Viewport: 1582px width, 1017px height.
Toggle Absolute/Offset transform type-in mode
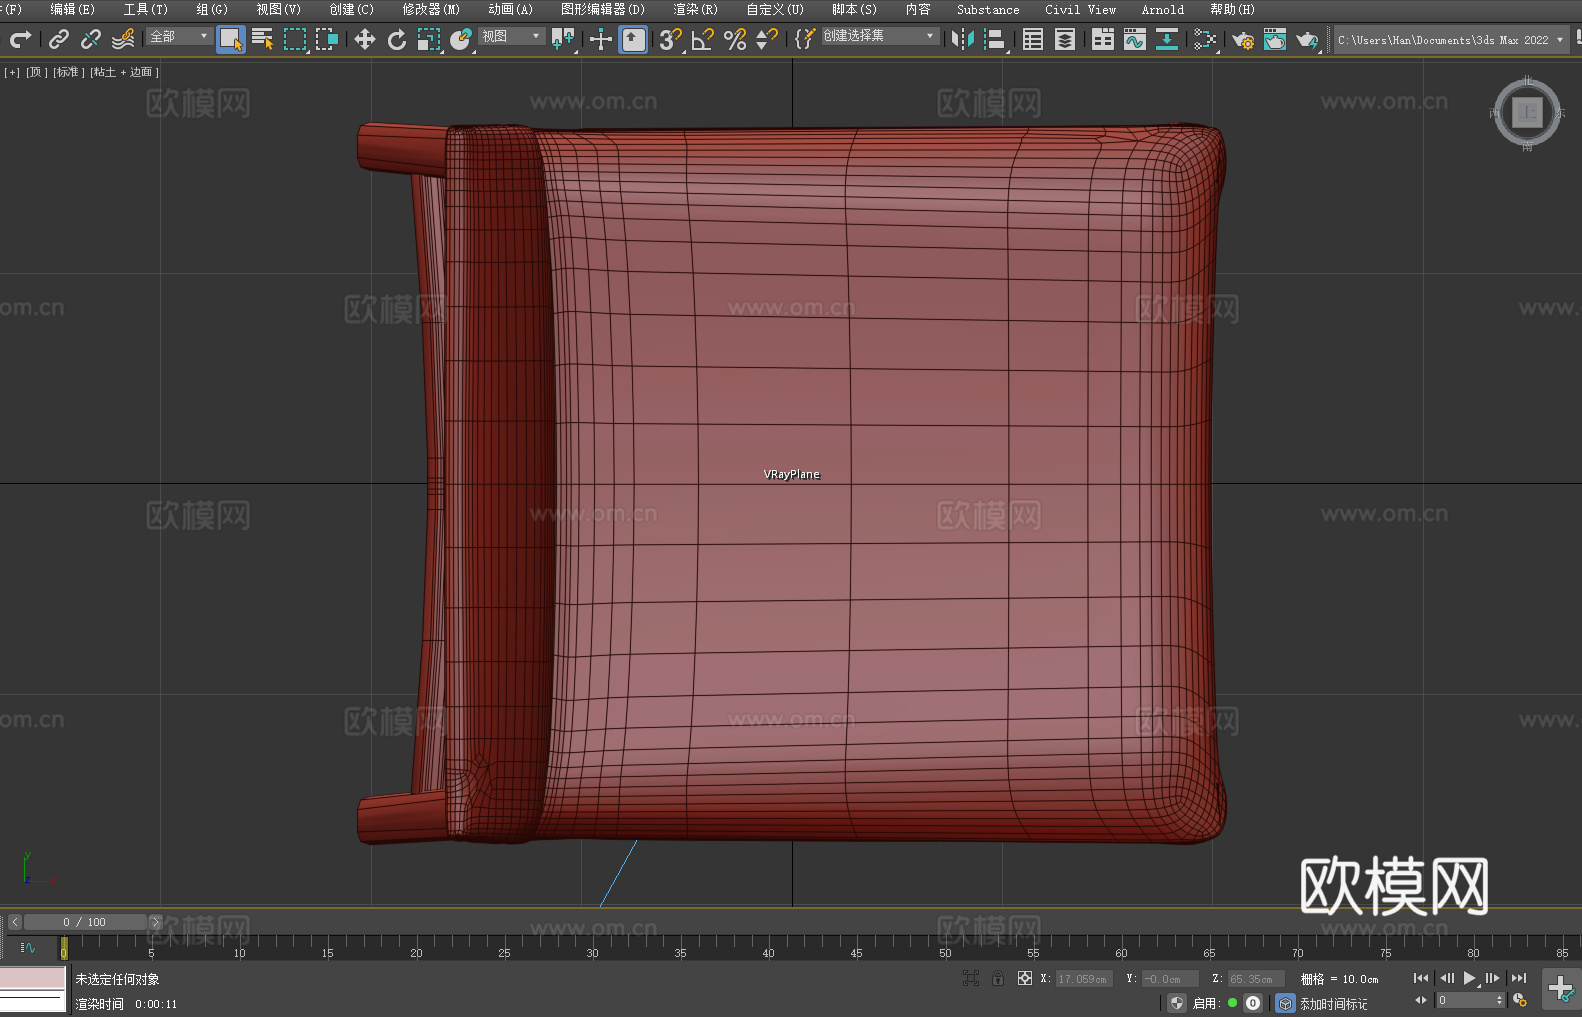coord(1024,978)
